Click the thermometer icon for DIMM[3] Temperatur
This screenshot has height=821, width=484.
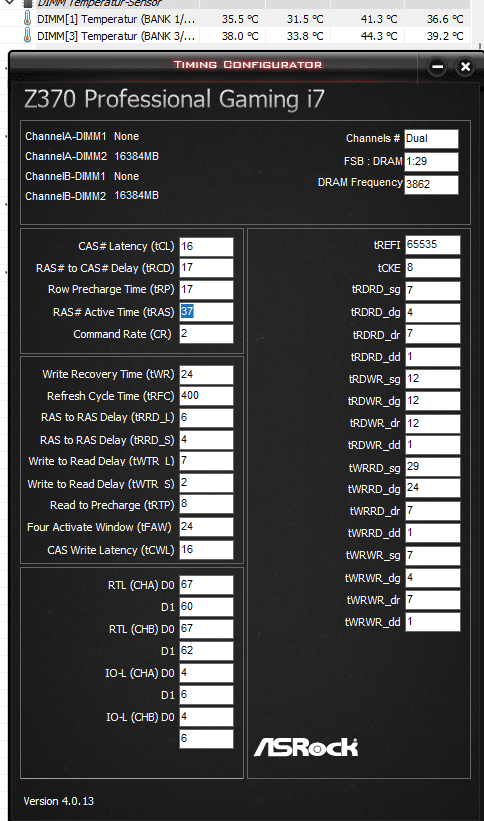tap(27, 37)
